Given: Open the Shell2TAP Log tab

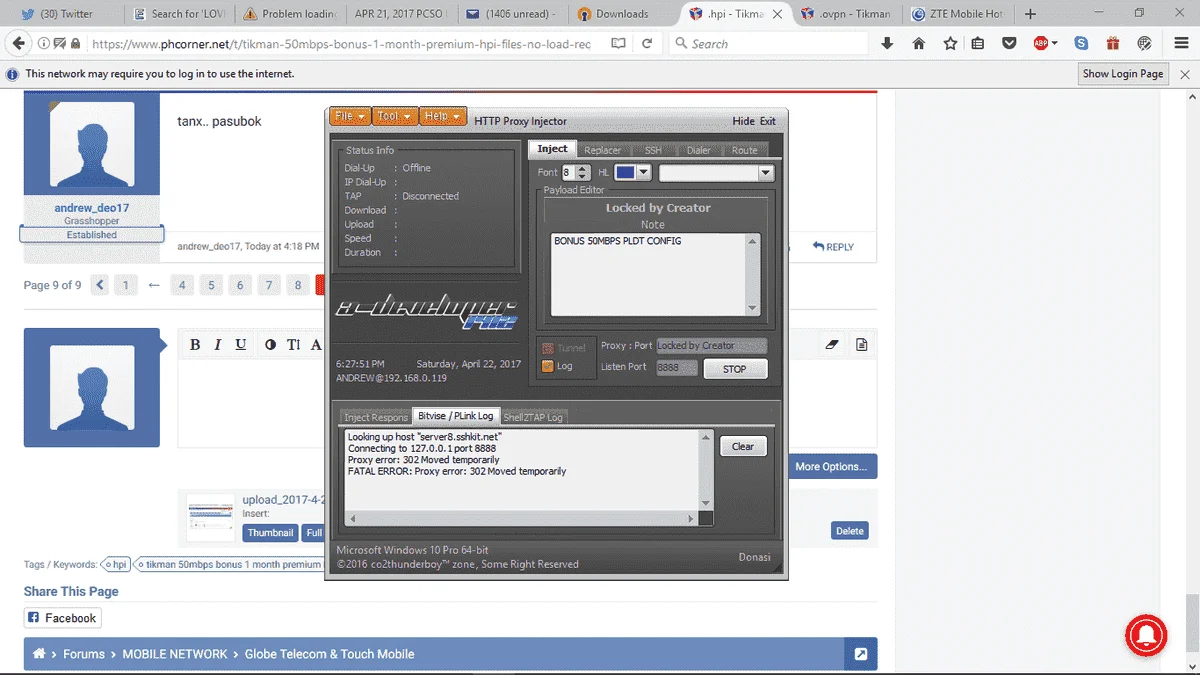Looking at the screenshot, I should pos(533,417).
